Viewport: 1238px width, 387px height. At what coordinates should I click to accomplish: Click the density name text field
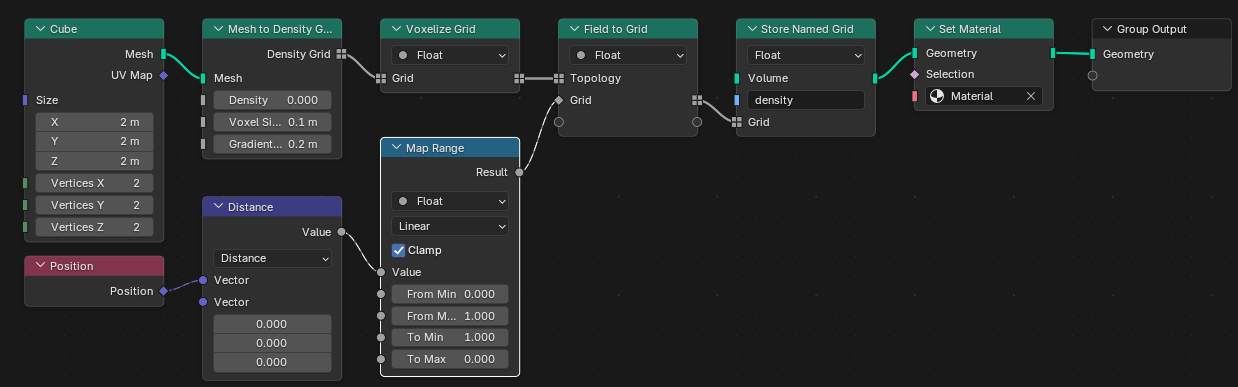[x=806, y=100]
